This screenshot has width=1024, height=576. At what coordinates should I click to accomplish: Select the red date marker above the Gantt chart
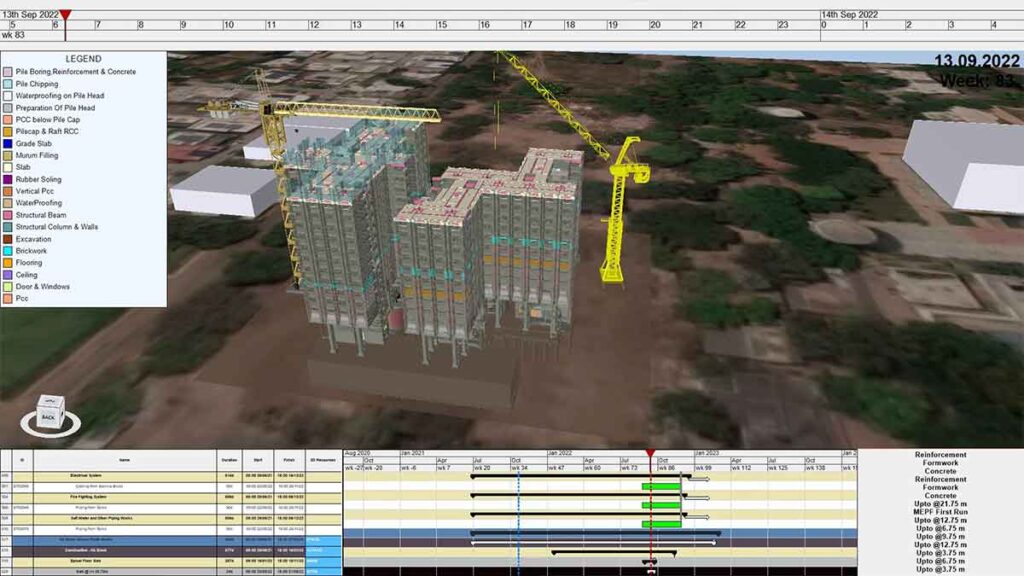[x=650, y=453]
